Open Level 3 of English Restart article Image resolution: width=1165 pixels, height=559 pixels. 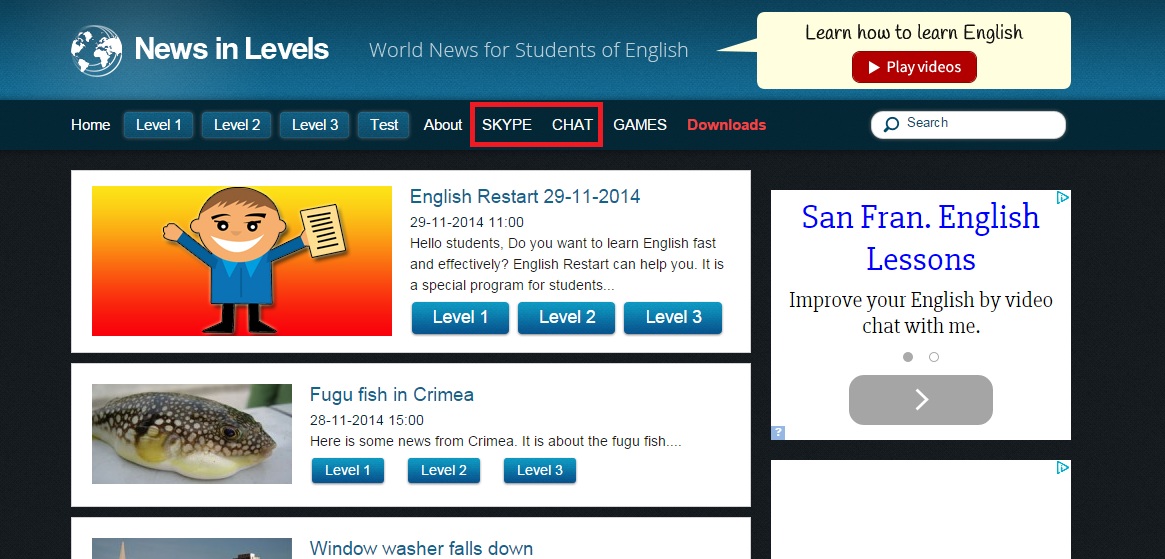click(673, 318)
